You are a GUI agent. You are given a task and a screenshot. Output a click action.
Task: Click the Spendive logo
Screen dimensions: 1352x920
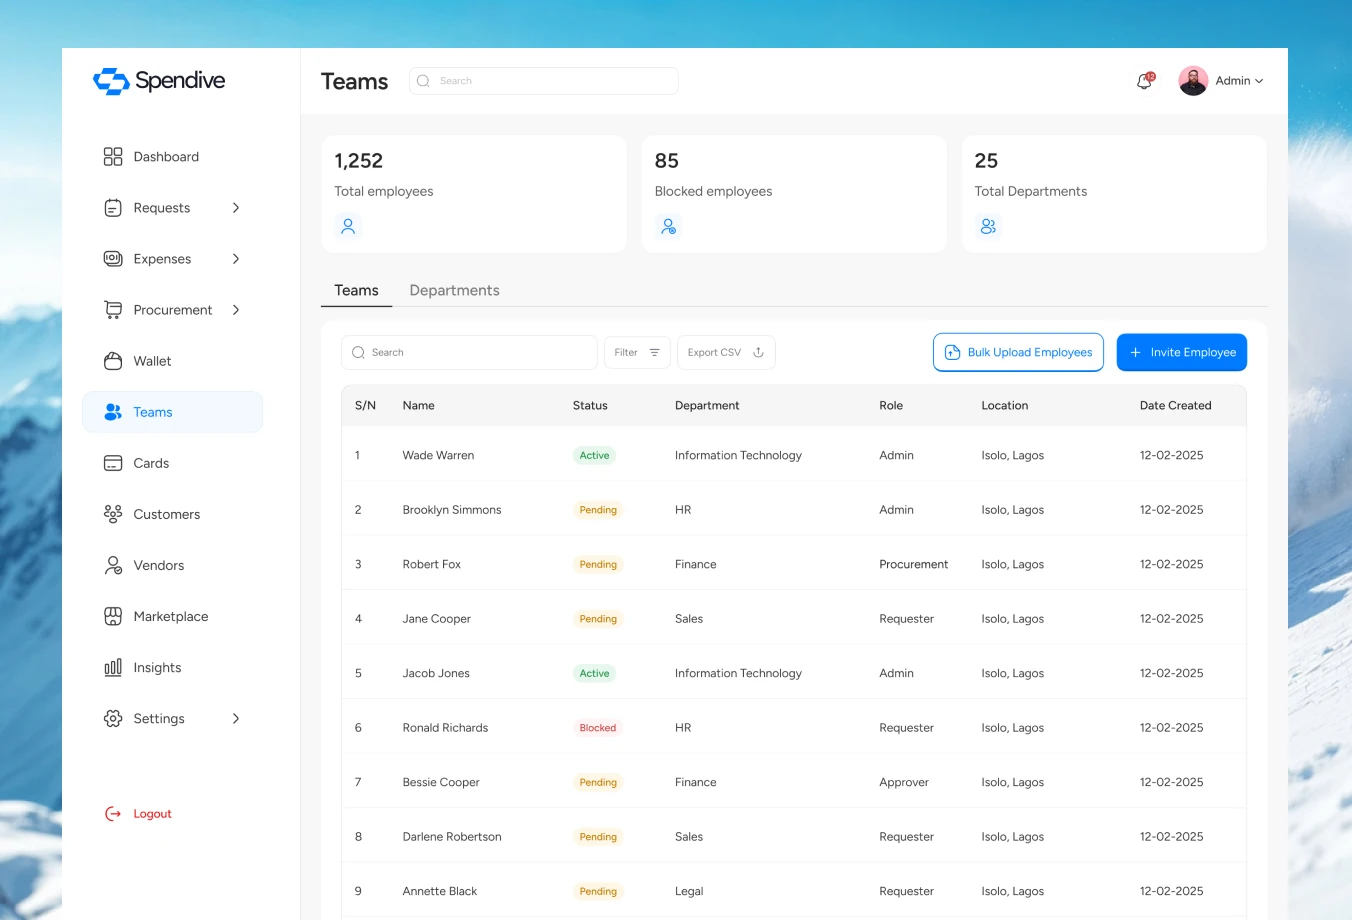pos(159,81)
